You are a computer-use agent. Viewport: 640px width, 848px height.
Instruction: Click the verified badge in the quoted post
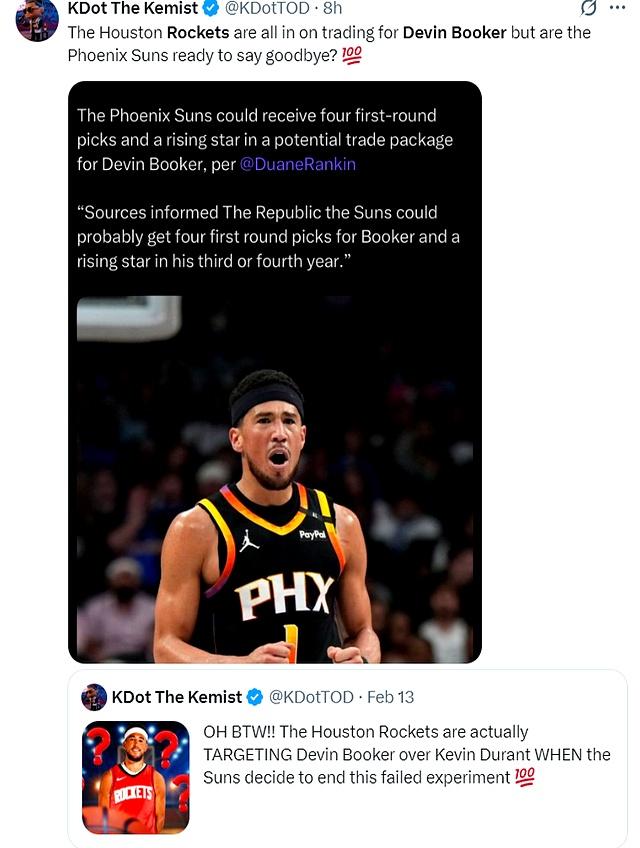coord(256,697)
